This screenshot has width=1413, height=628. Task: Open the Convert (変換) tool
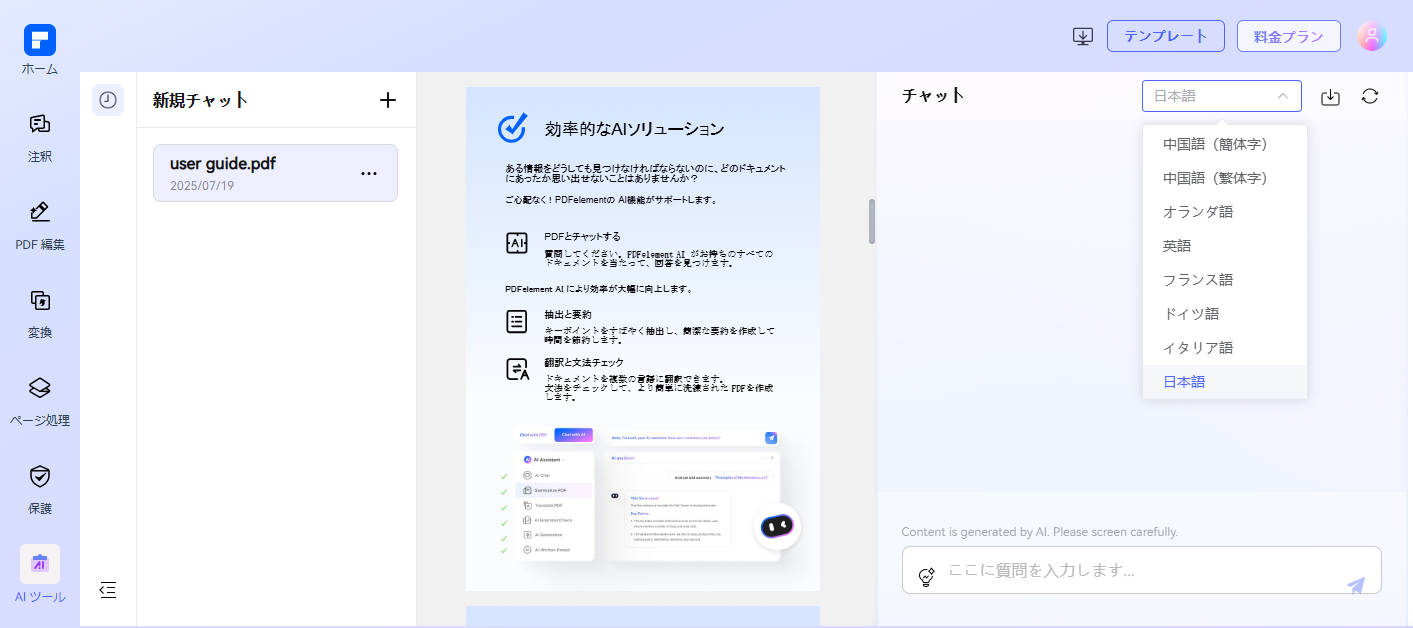click(x=40, y=314)
